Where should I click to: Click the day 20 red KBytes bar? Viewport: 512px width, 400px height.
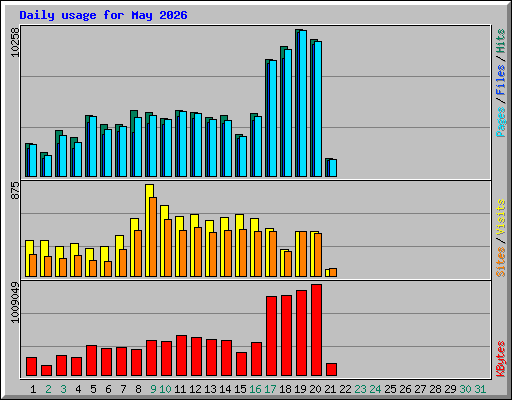(316, 330)
